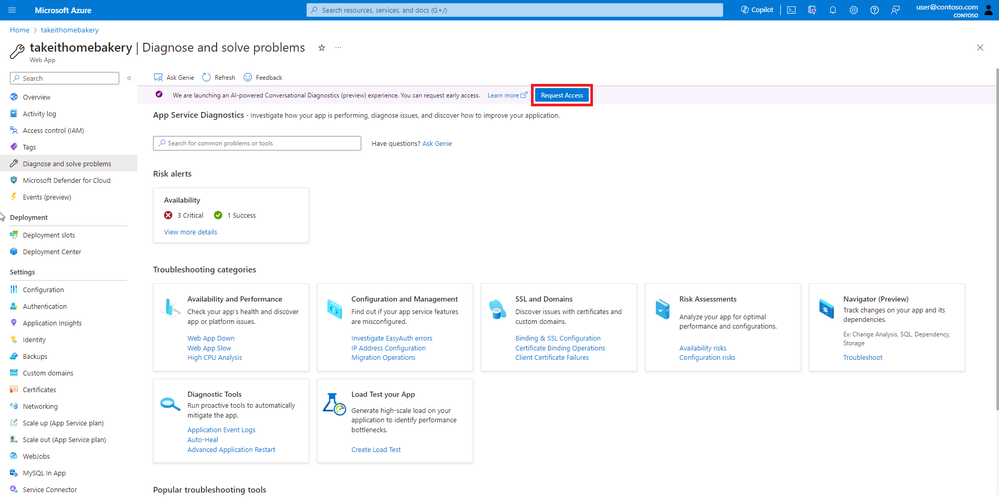Image resolution: width=999 pixels, height=500 pixels.
Task: Collapse the sidebar with double chevron
Action: [129, 78]
